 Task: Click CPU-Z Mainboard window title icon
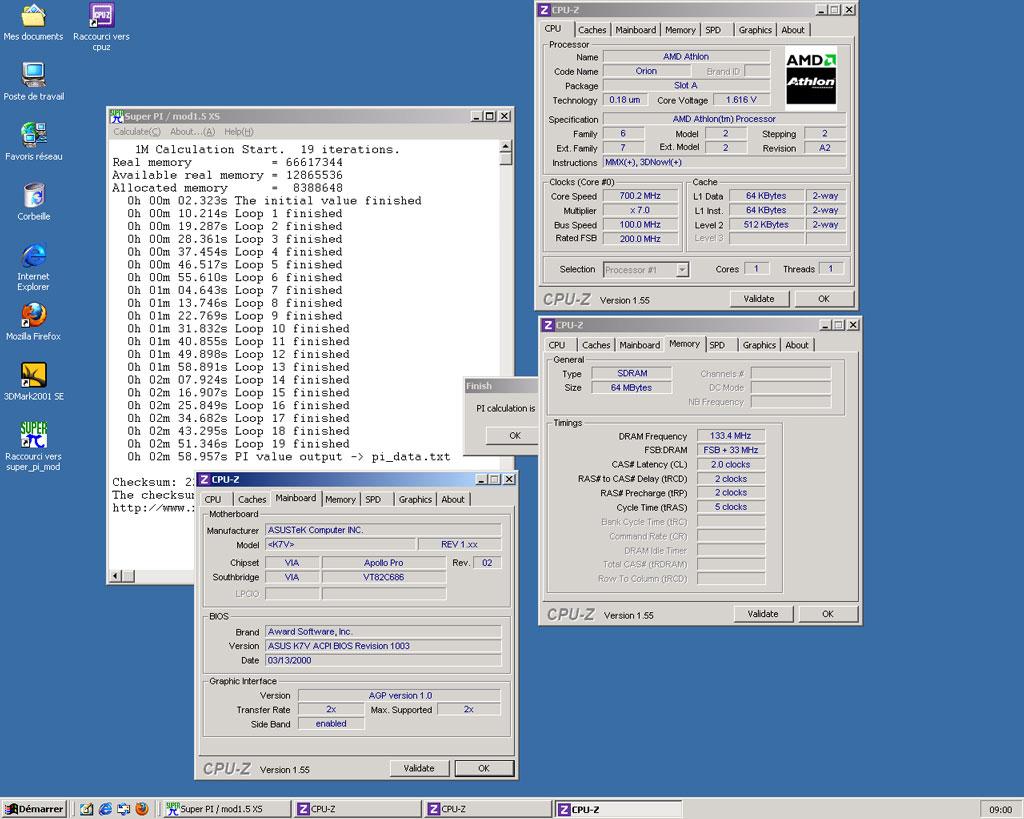pos(204,479)
